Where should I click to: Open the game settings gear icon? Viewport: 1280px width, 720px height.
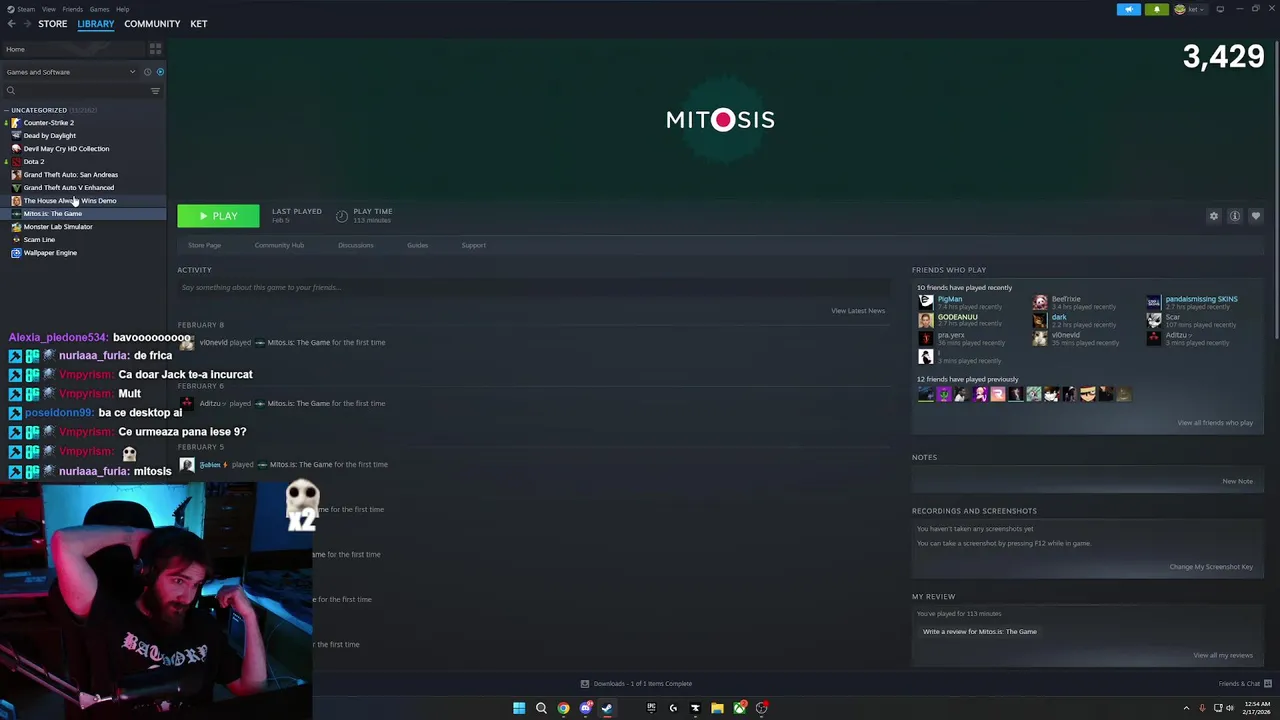coord(1214,216)
